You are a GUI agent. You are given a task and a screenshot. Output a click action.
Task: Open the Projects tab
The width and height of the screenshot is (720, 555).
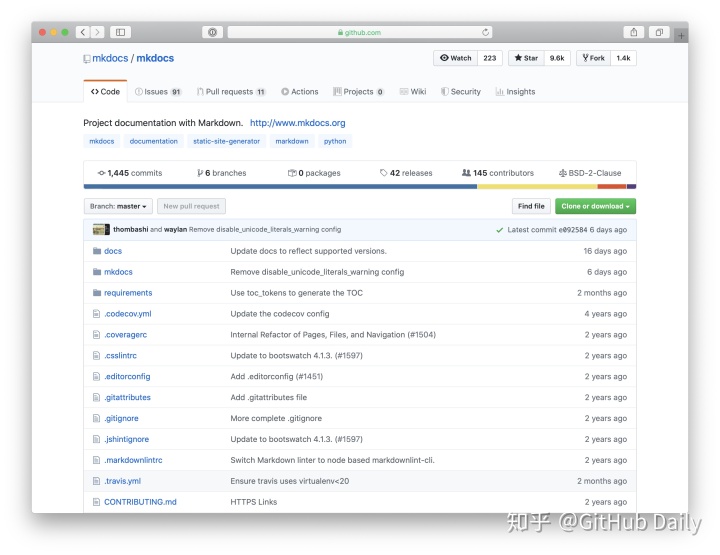[358, 91]
